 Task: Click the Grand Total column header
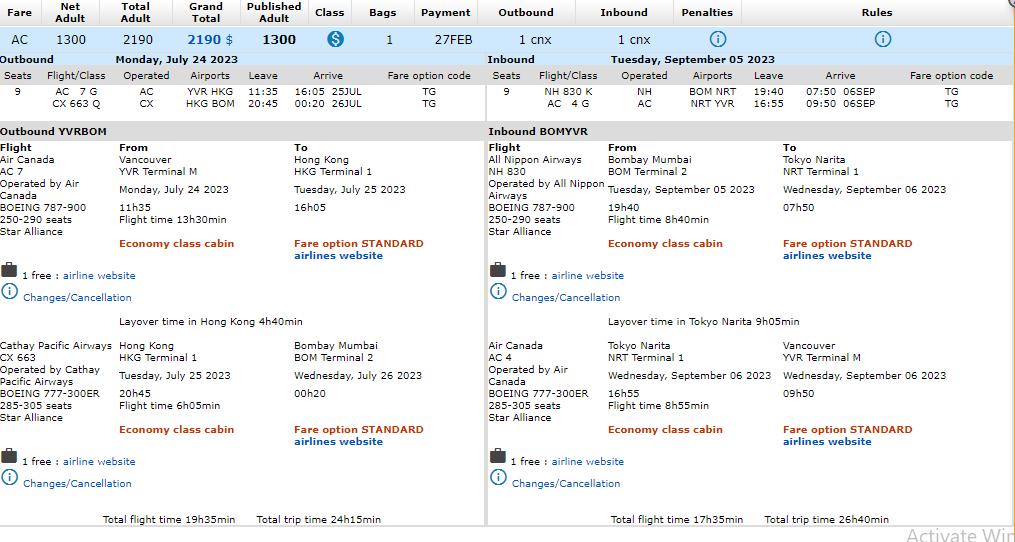pos(206,12)
